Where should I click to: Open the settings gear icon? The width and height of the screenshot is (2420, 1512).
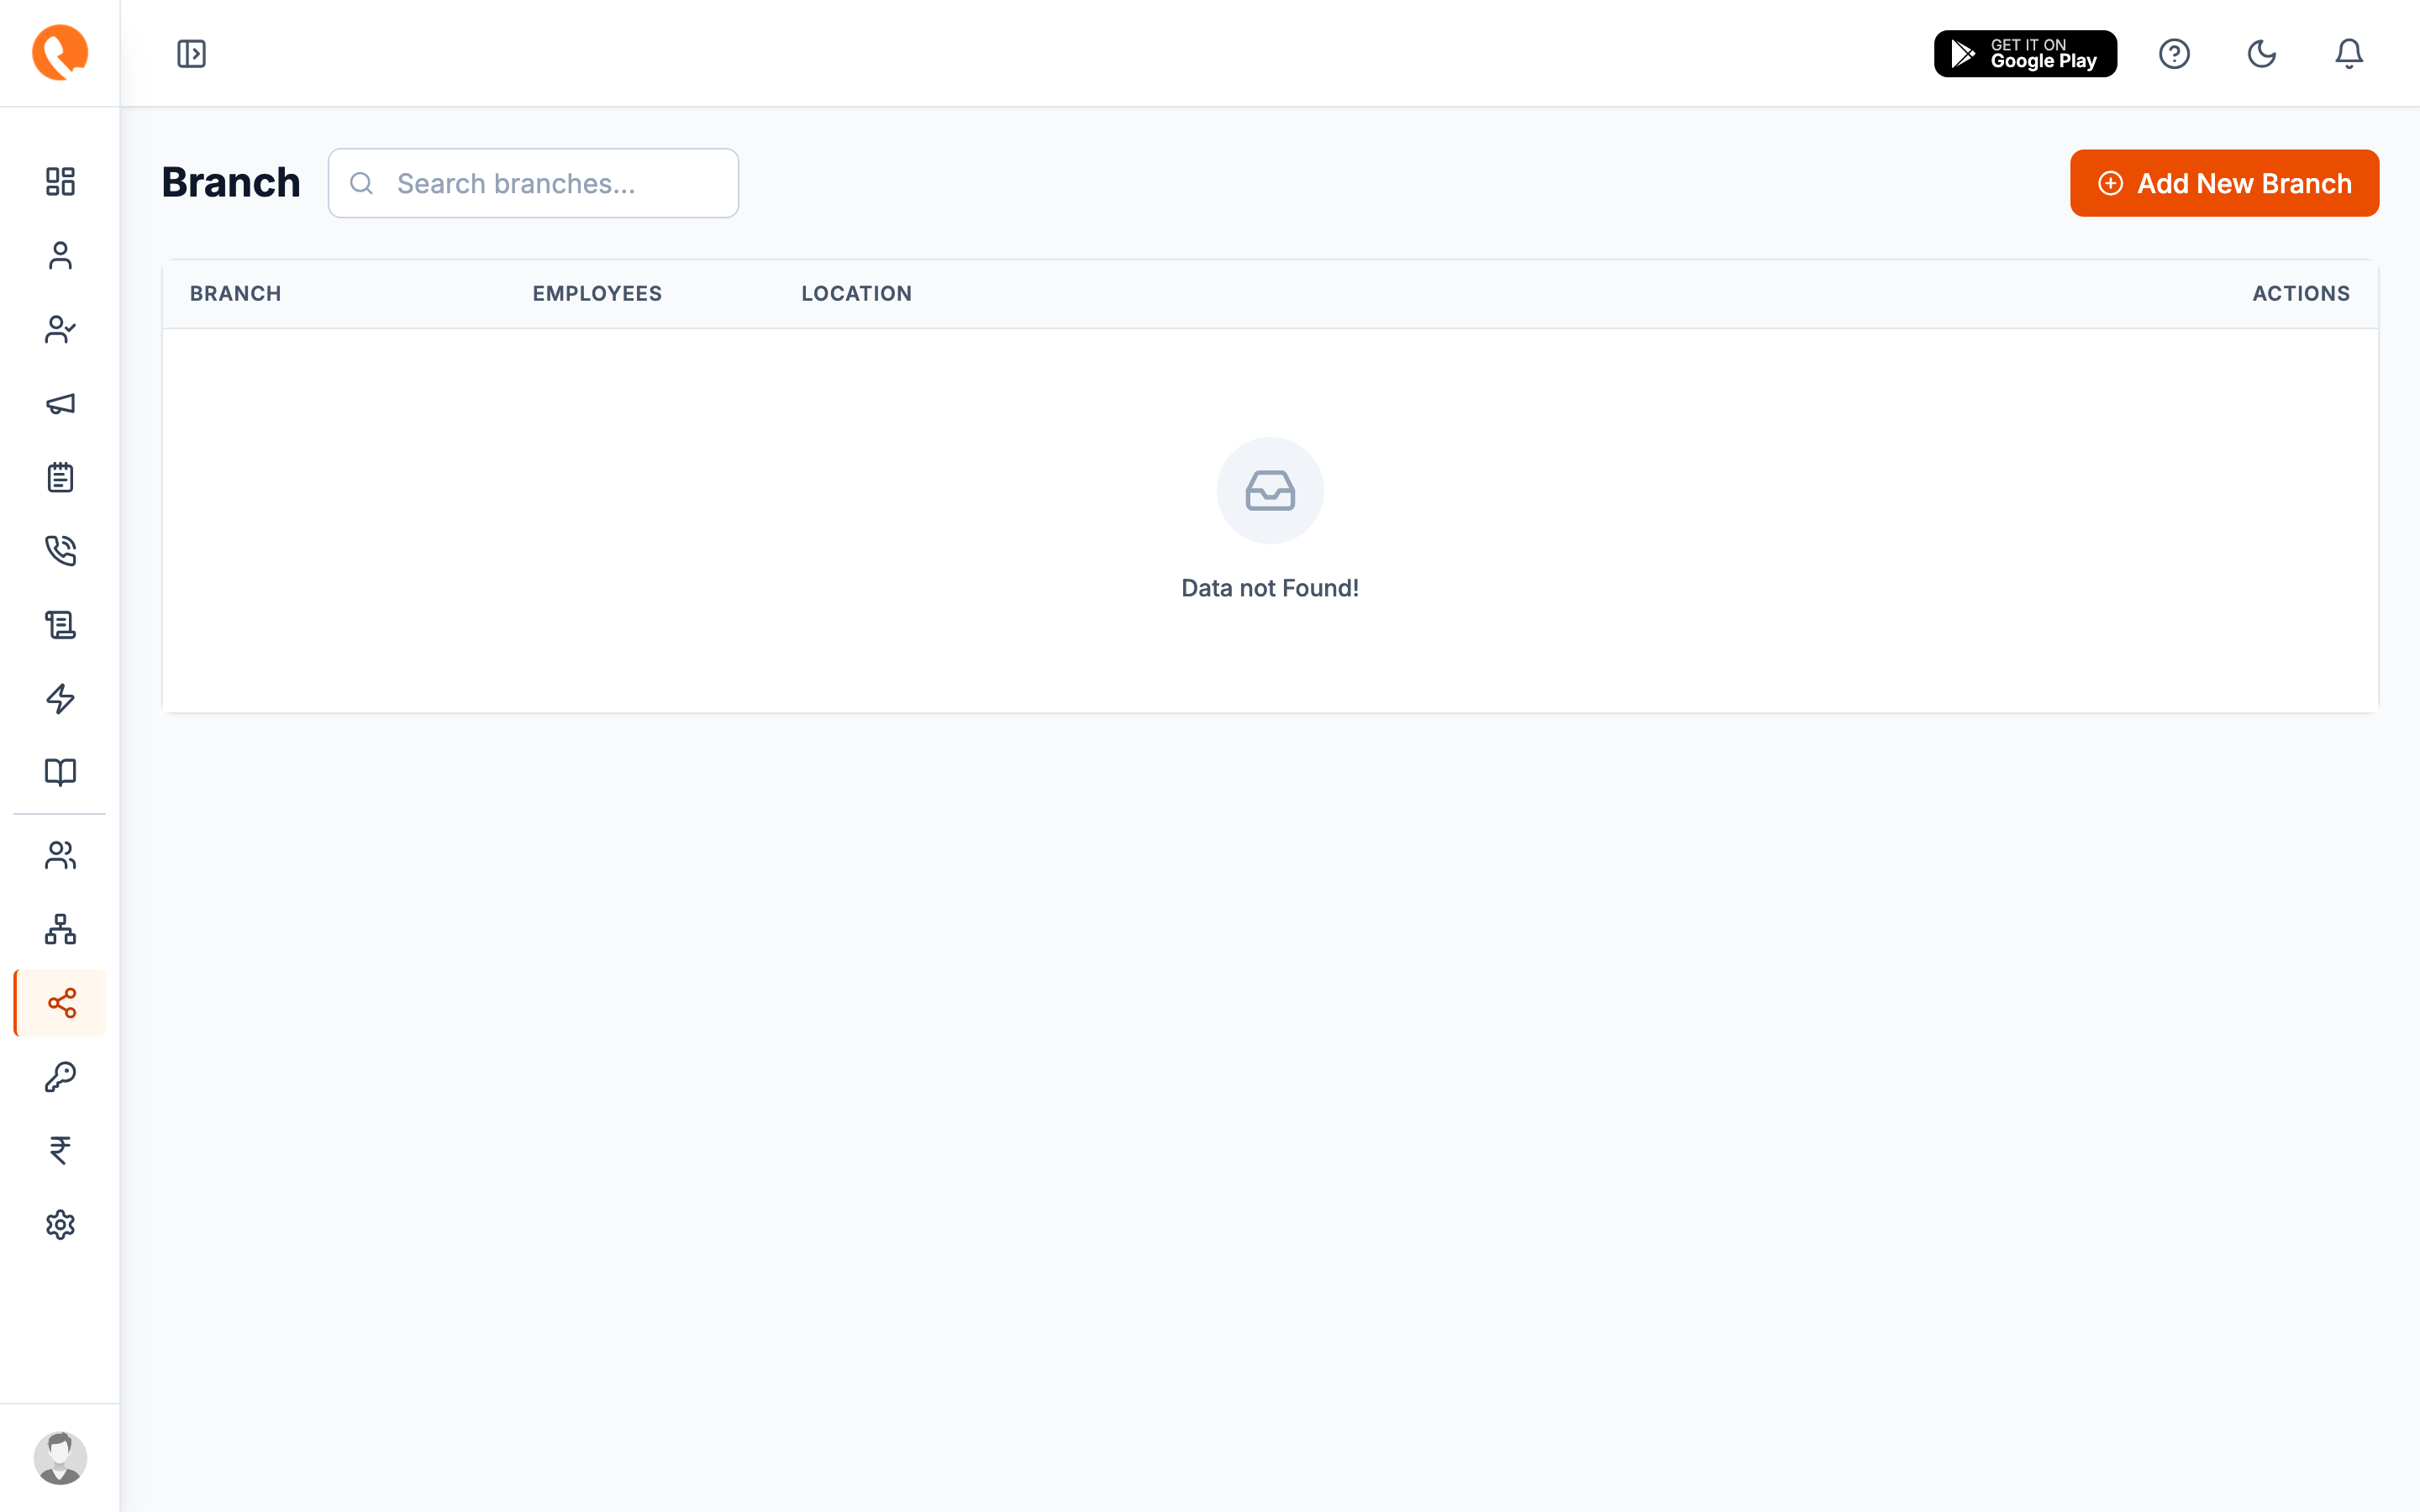point(60,1225)
